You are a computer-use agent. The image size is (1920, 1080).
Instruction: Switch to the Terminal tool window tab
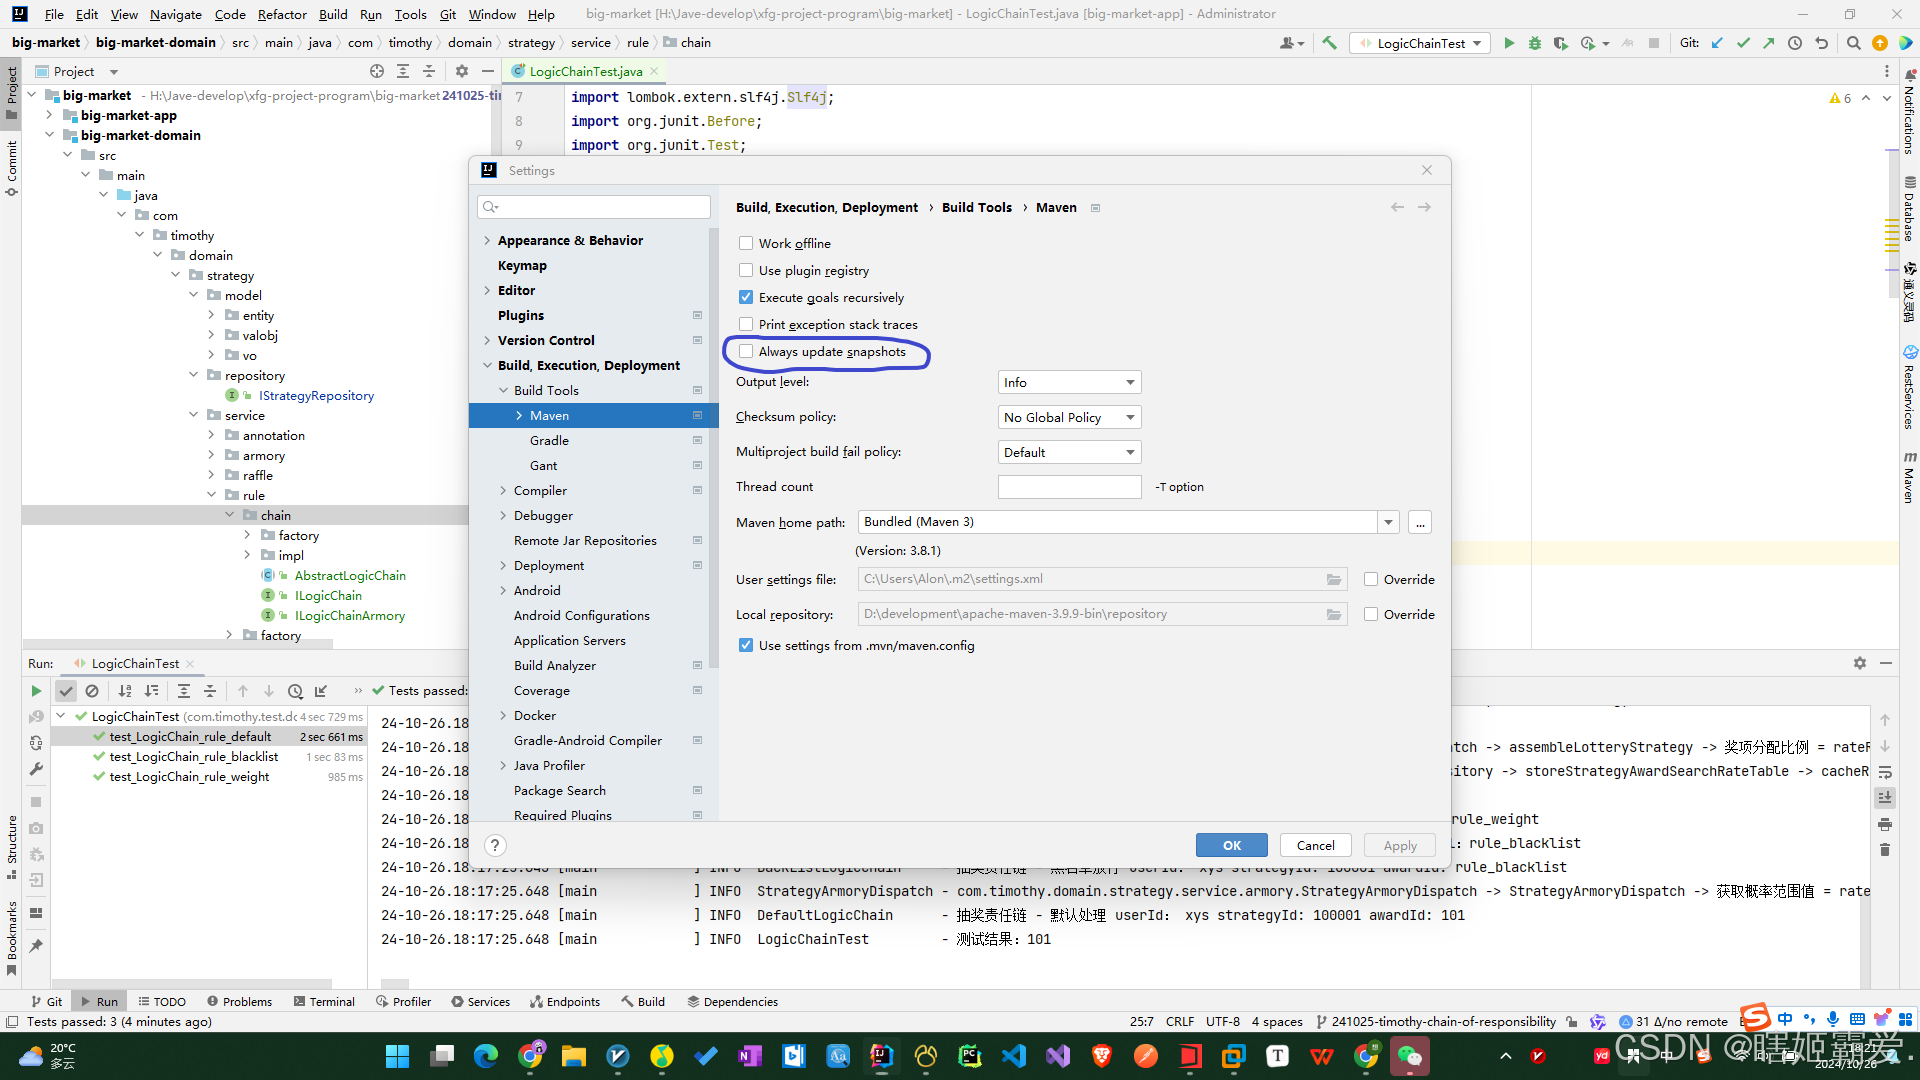tap(324, 1001)
